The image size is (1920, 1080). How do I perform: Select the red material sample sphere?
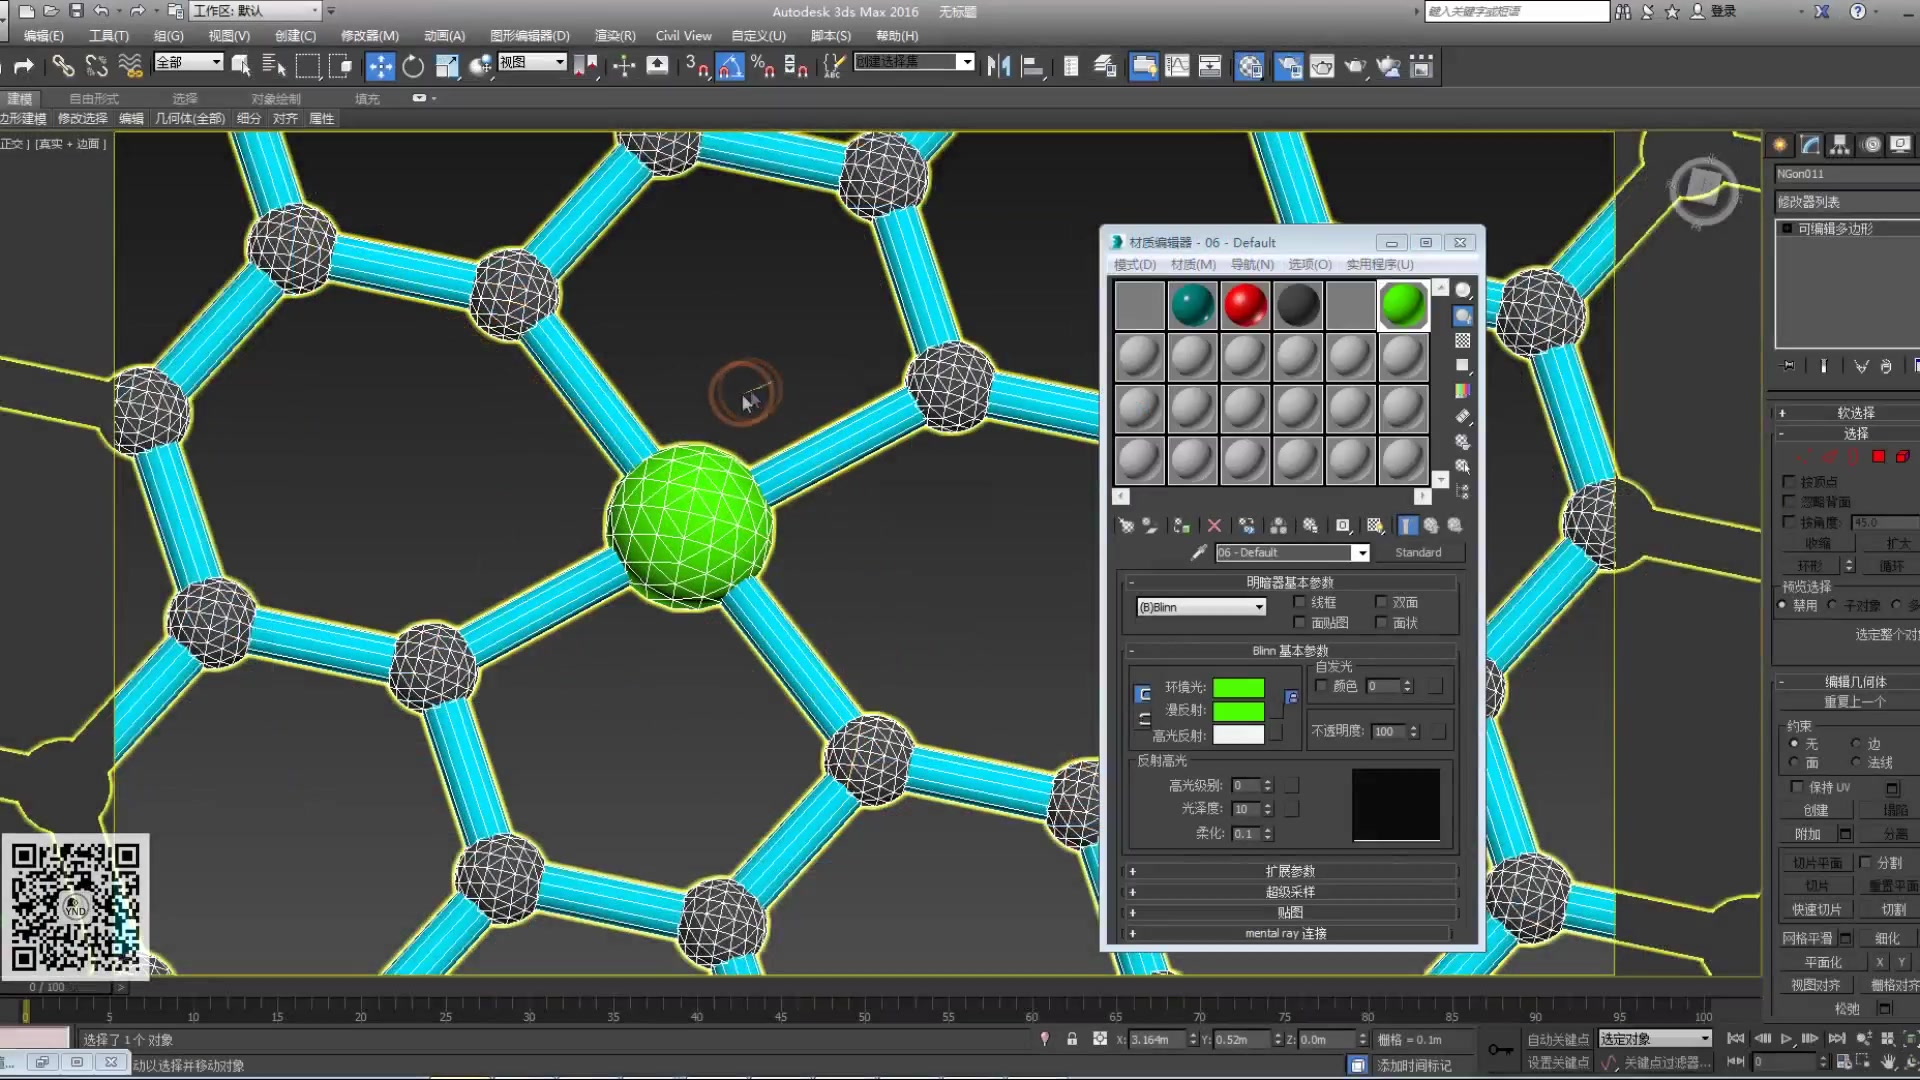click(1245, 305)
